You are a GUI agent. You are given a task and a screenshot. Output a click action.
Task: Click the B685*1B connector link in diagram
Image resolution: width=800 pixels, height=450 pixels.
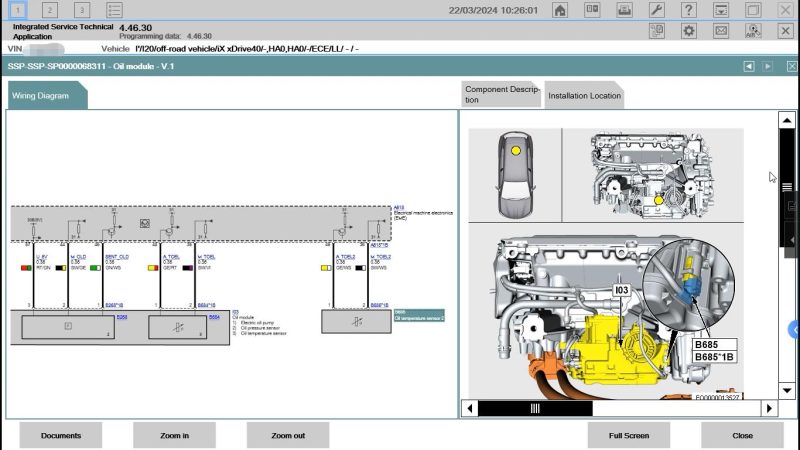[379, 305]
